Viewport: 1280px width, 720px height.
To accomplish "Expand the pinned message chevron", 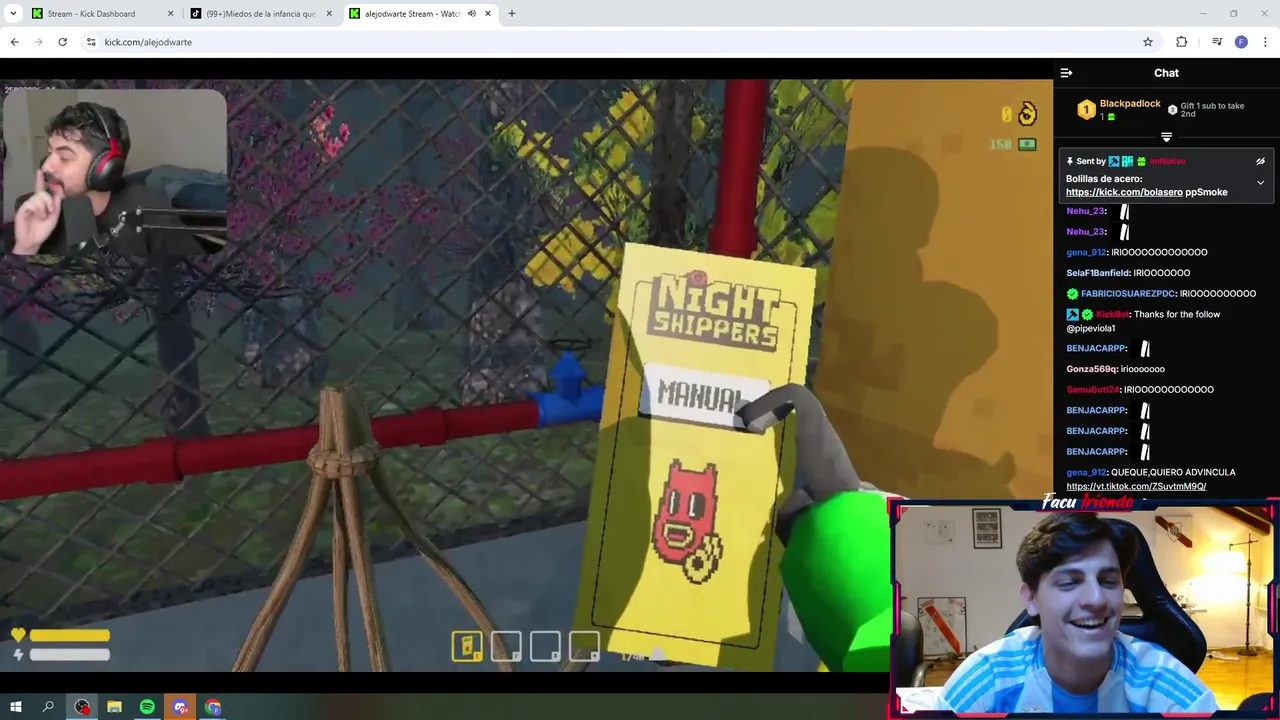I will click(x=1260, y=183).
